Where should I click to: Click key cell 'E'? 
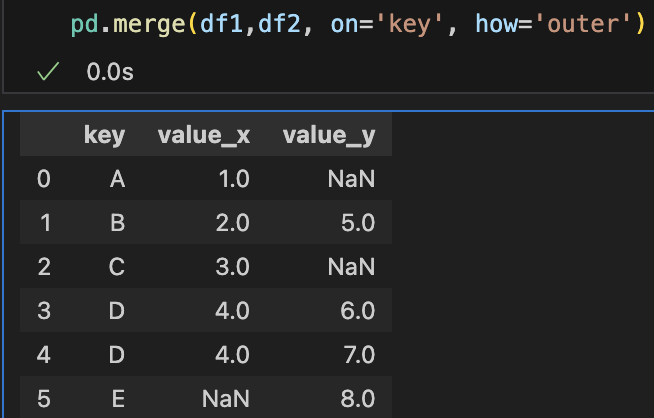(118, 399)
